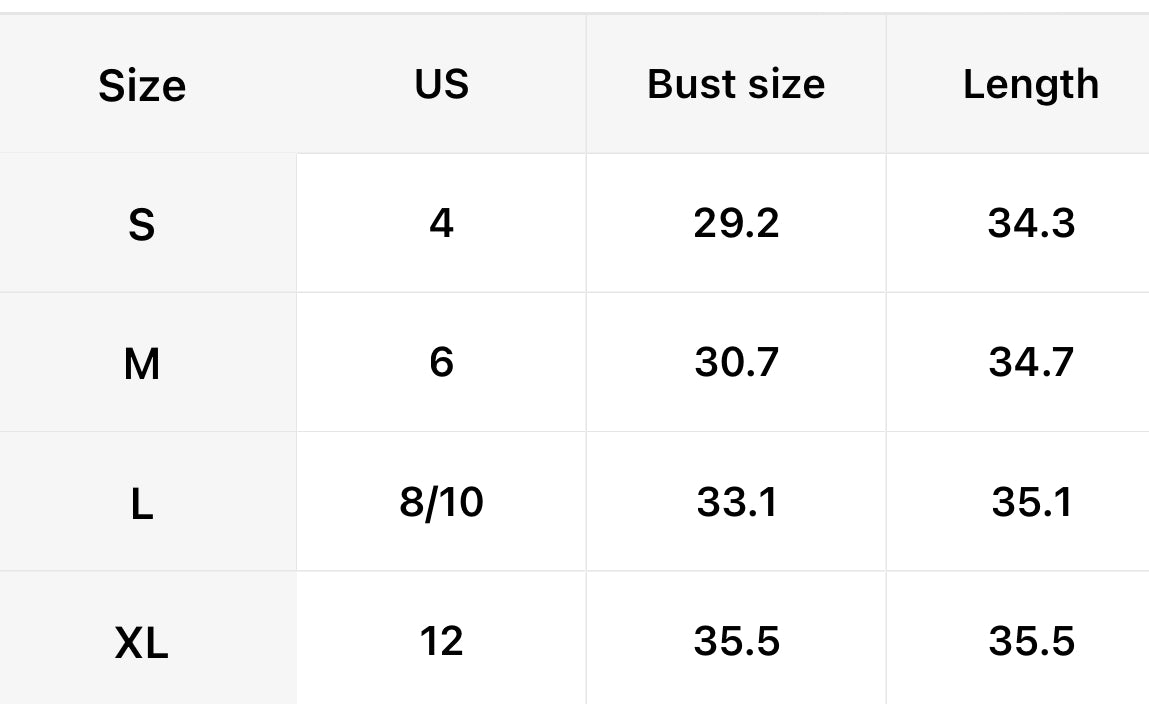This screenshot has width=1149, height=704.
Task: Click the L size row label
Action: pos(142,503)
